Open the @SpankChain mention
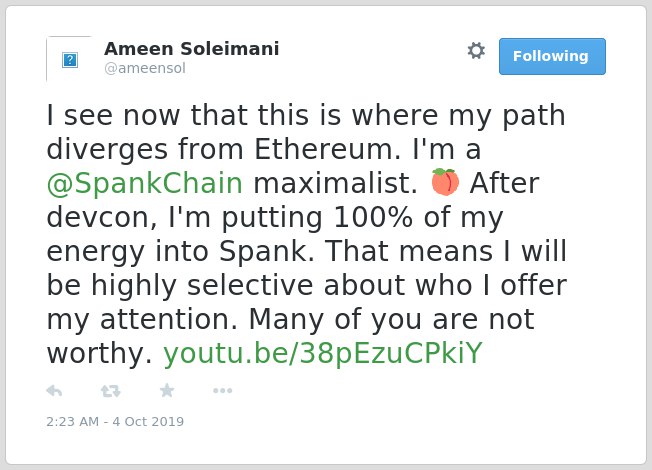 pyautogui.click(x=145, y=183)
